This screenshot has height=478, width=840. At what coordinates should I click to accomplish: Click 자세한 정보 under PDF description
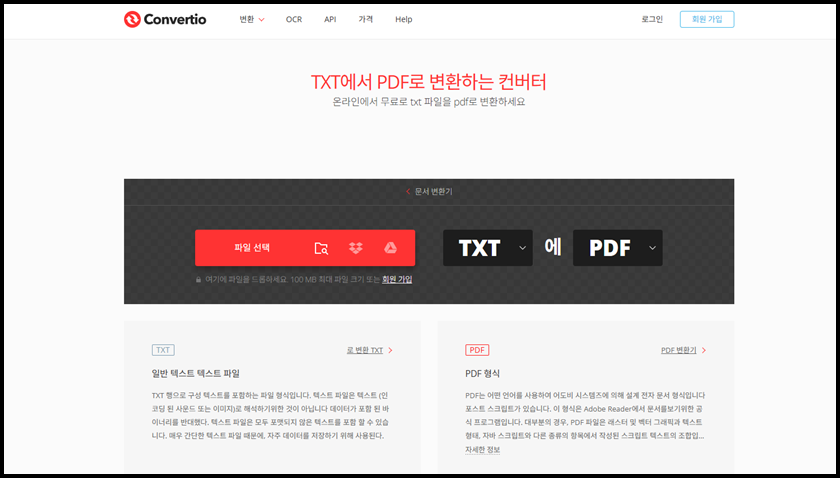pos(482,450)
